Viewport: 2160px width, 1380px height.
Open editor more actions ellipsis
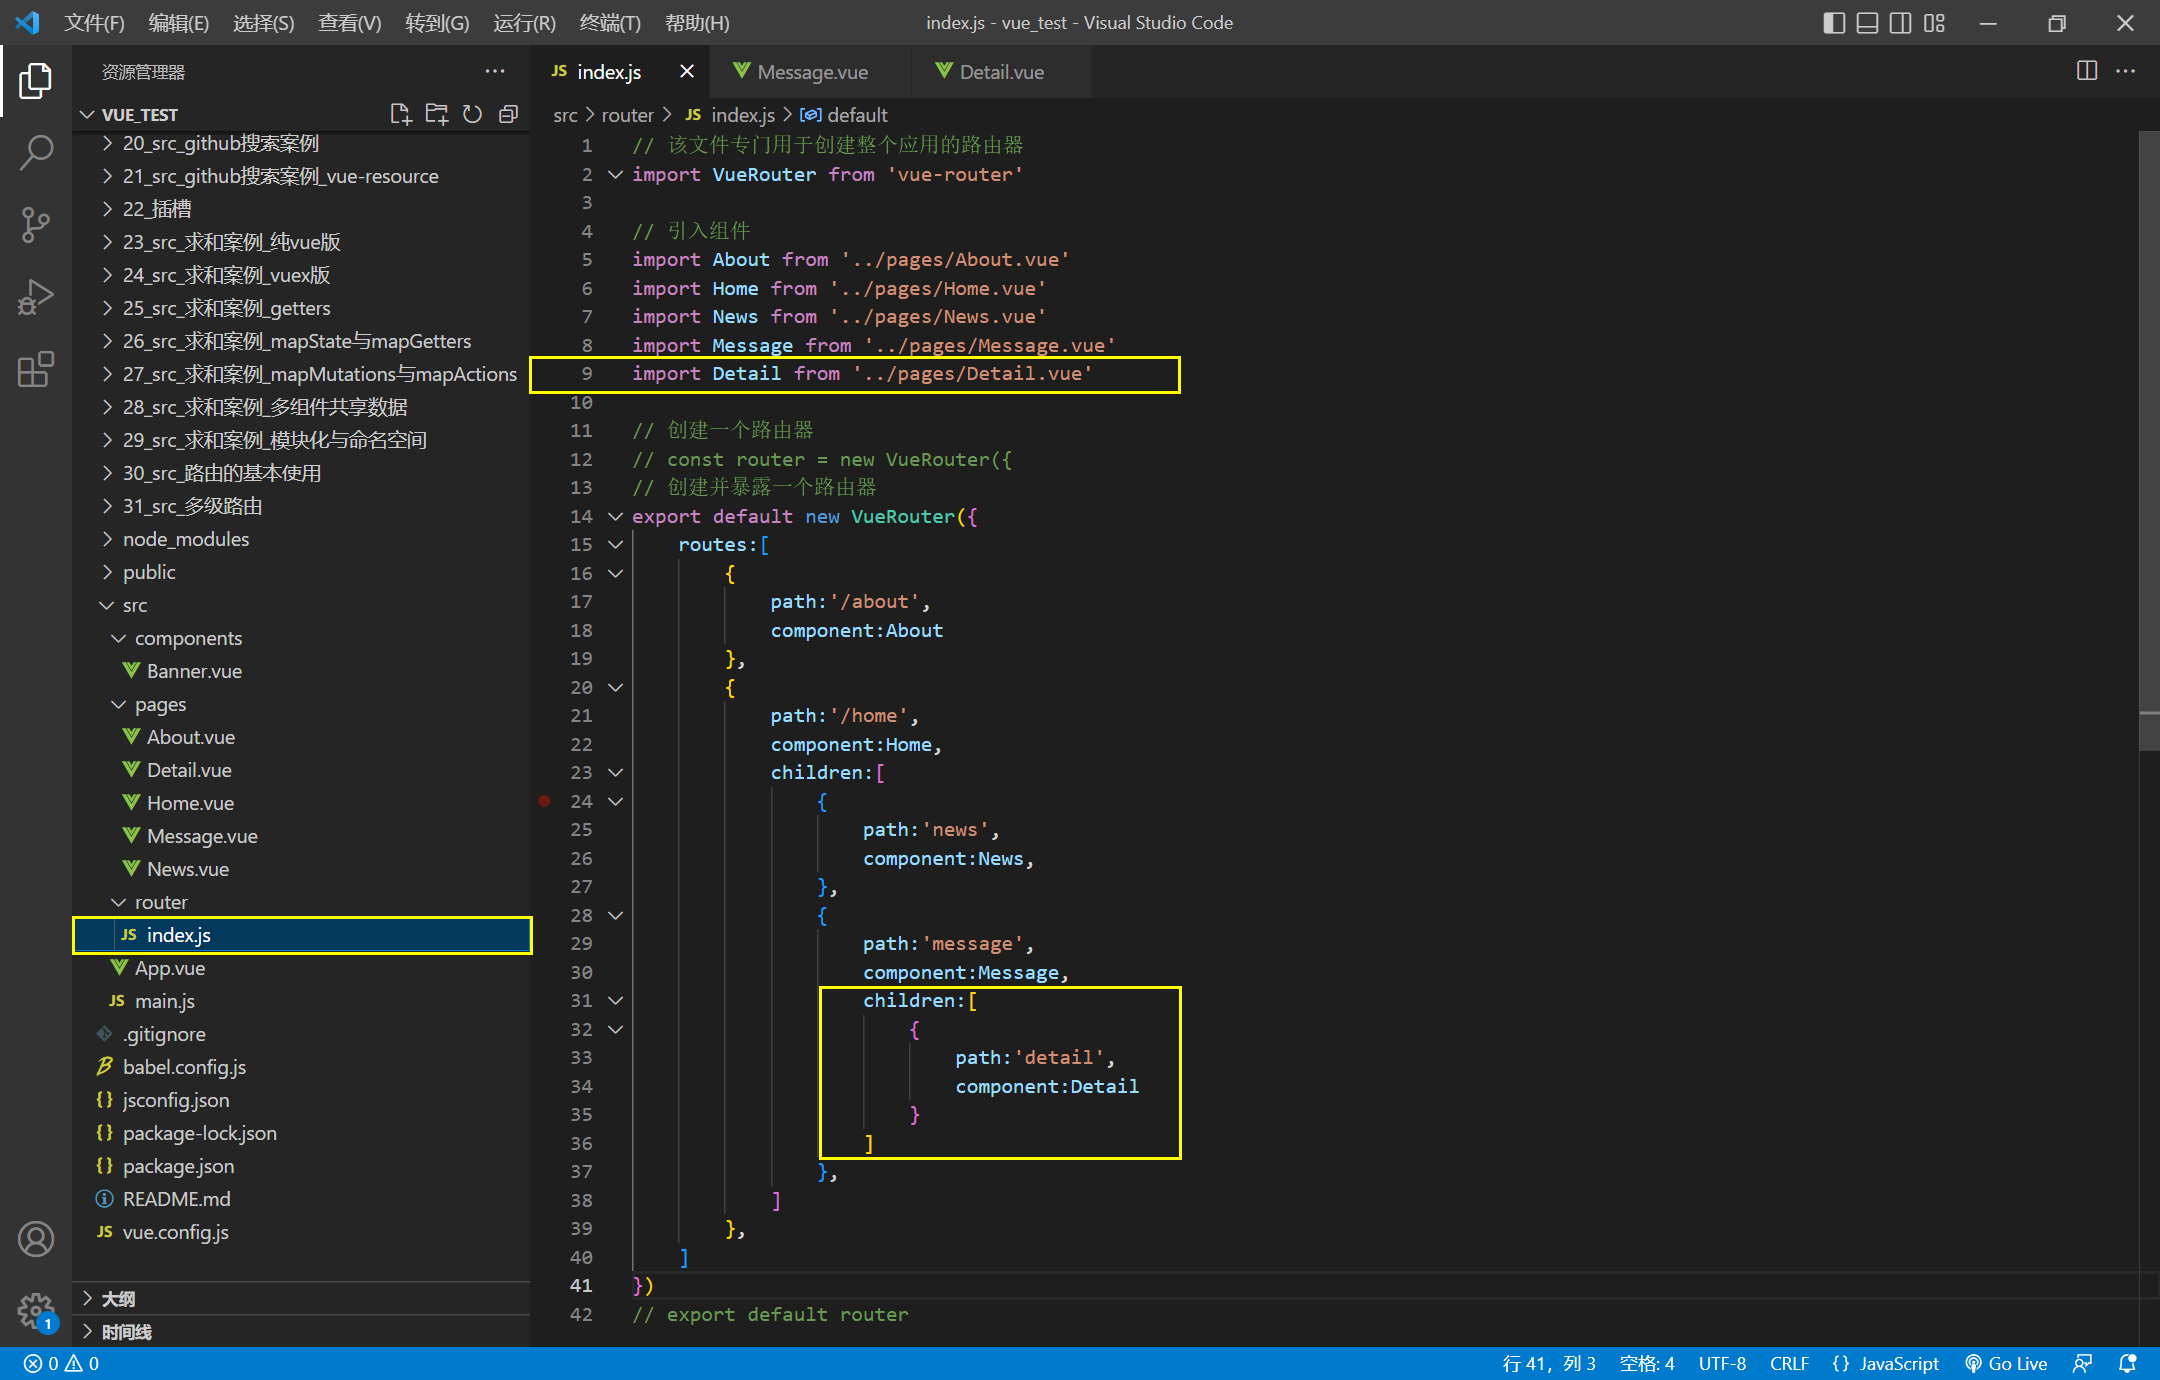(2126, 71)
